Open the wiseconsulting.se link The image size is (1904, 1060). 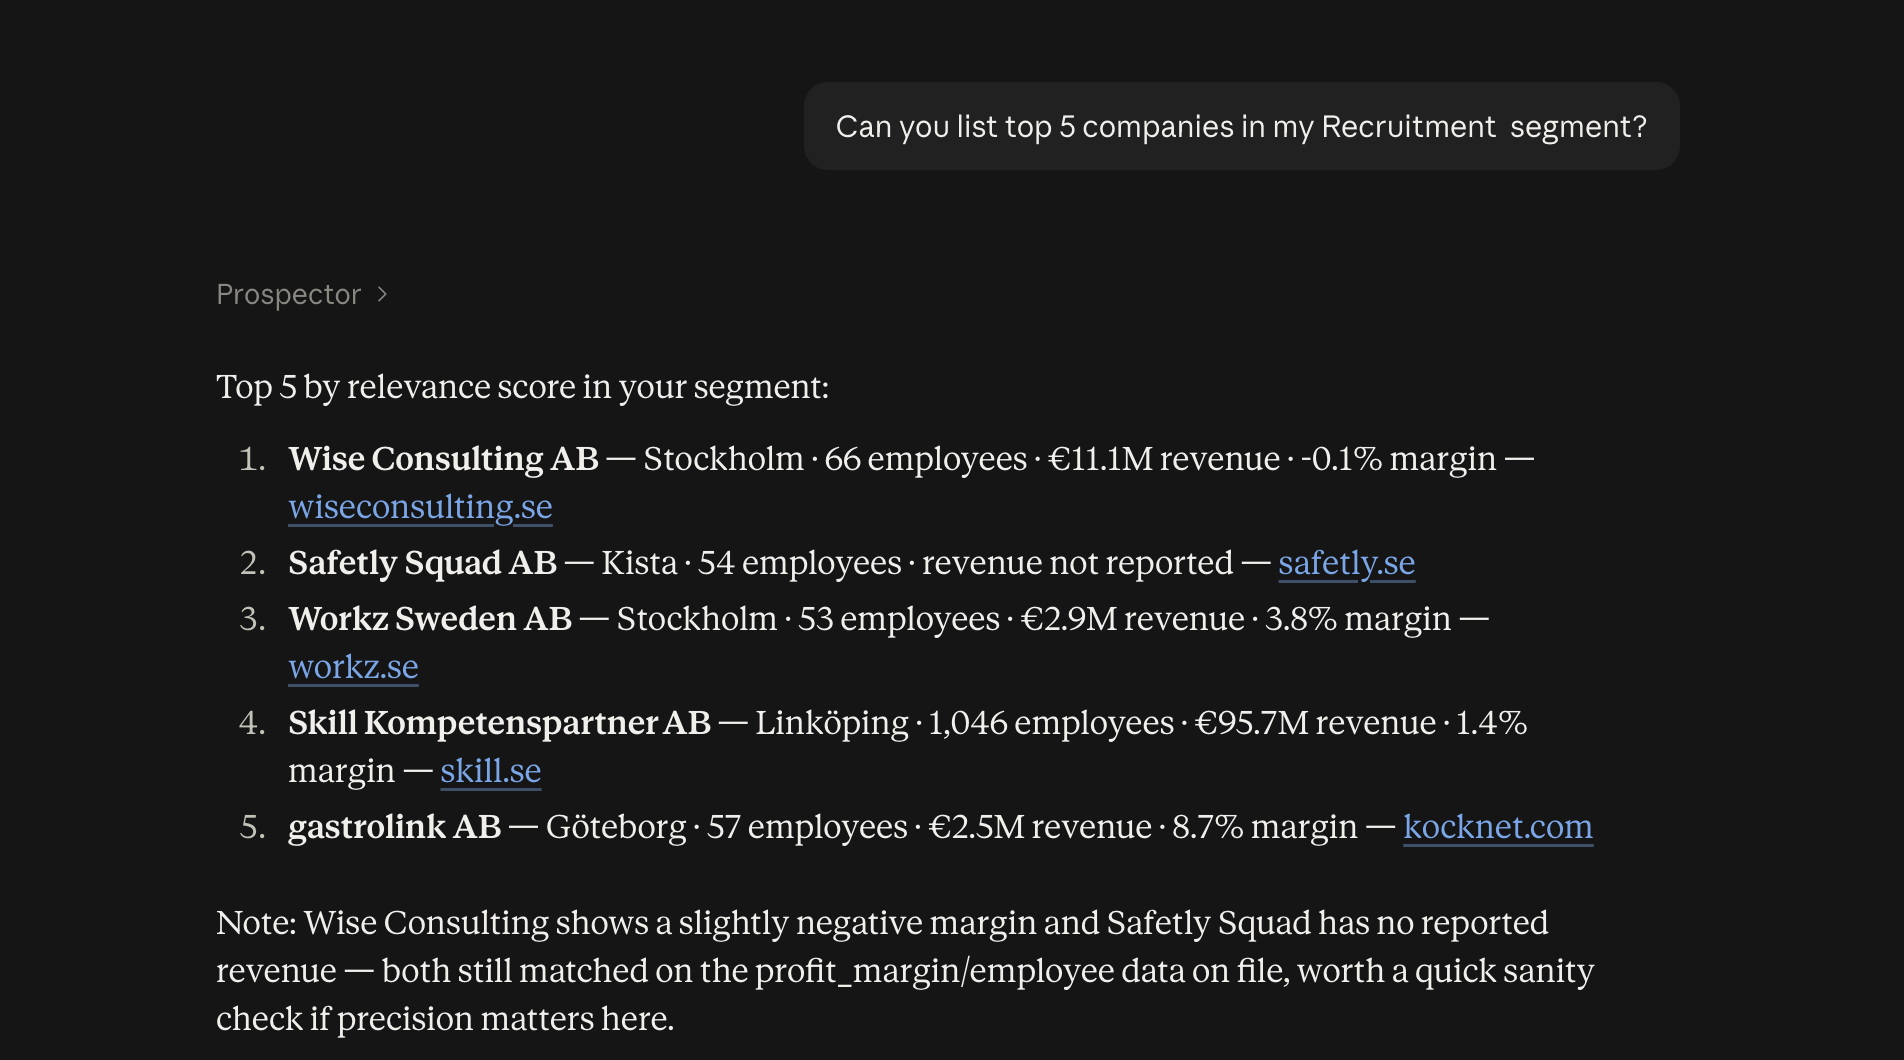(420, 507)
